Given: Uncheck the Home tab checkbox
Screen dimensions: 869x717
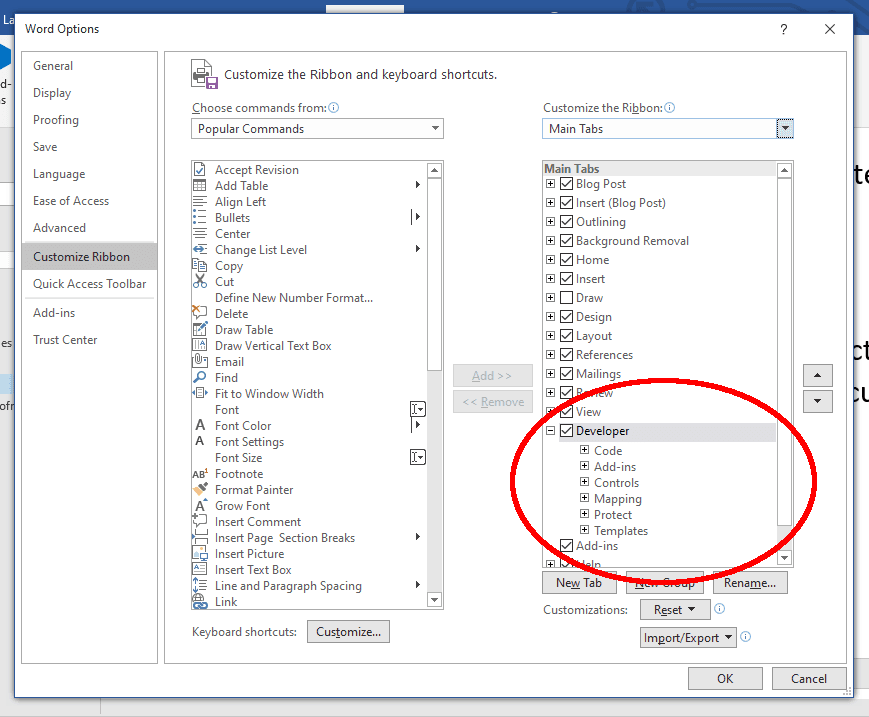Looking at the screenshot, I should 566,259.
